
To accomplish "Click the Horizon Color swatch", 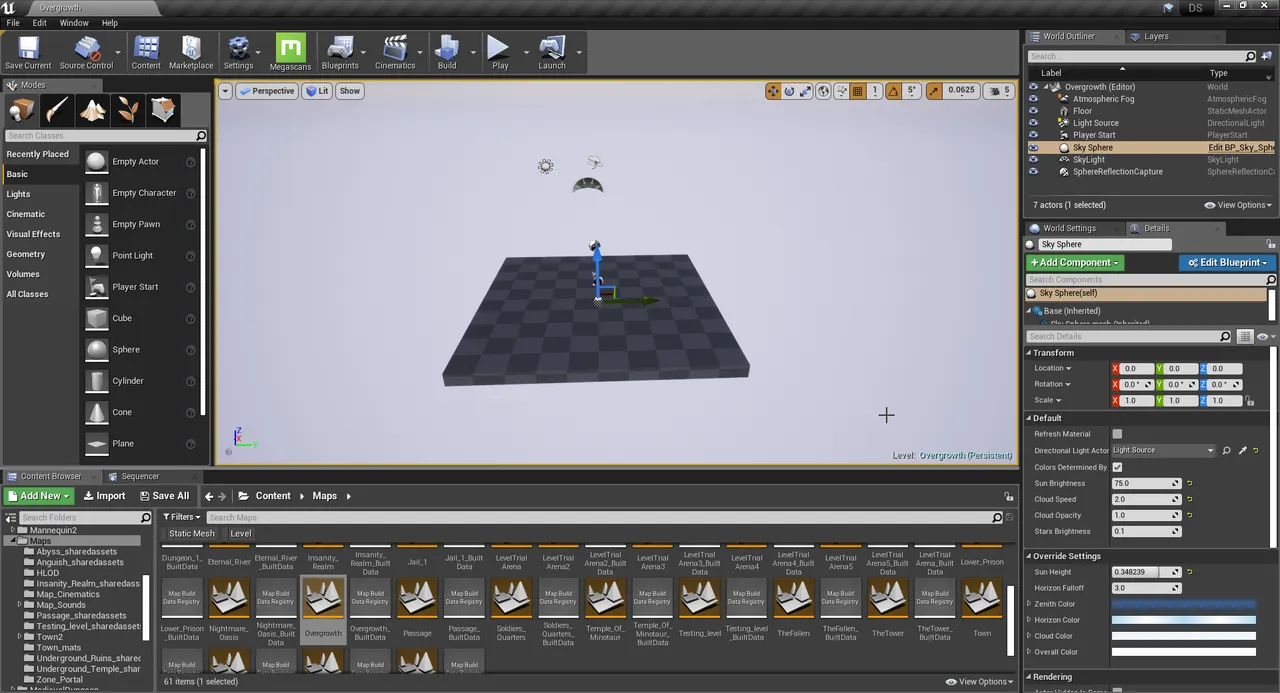I will pos(1184,620).
